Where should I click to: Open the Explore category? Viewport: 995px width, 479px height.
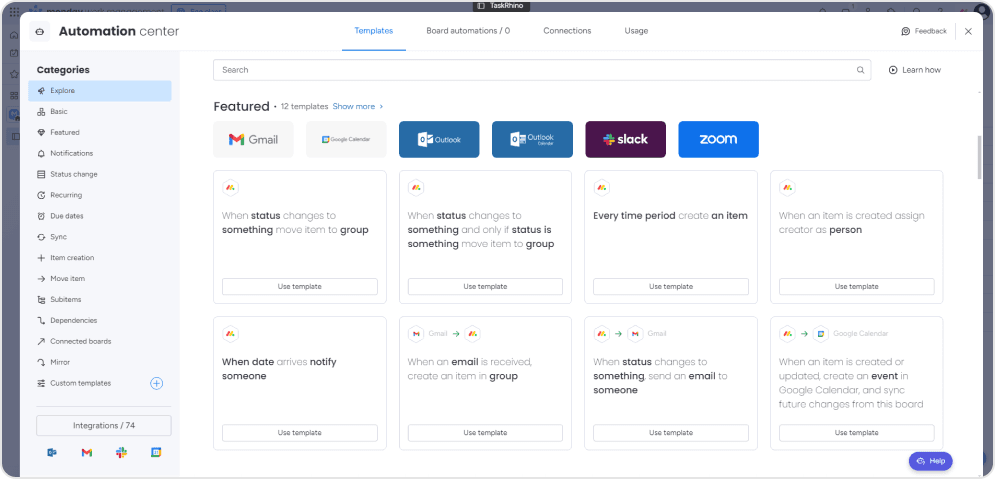[x=100, y=91]
